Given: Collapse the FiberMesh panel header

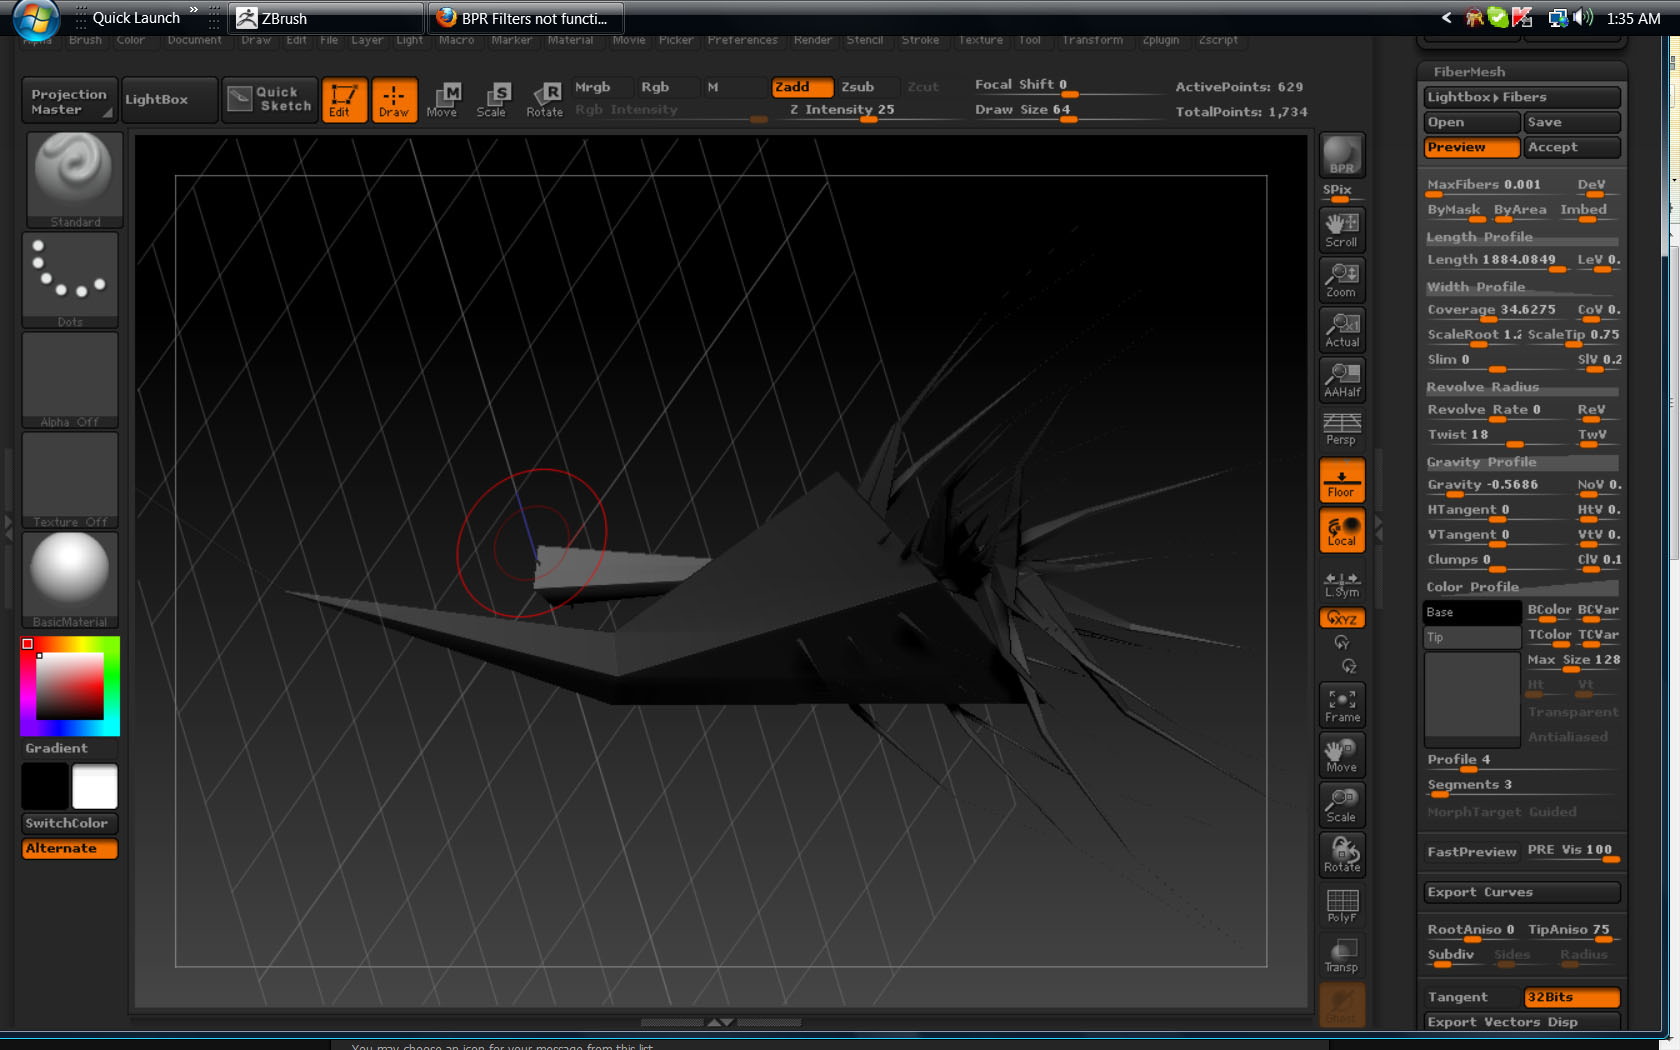Looking at the screenshot, I should (x=1469, y=72).
